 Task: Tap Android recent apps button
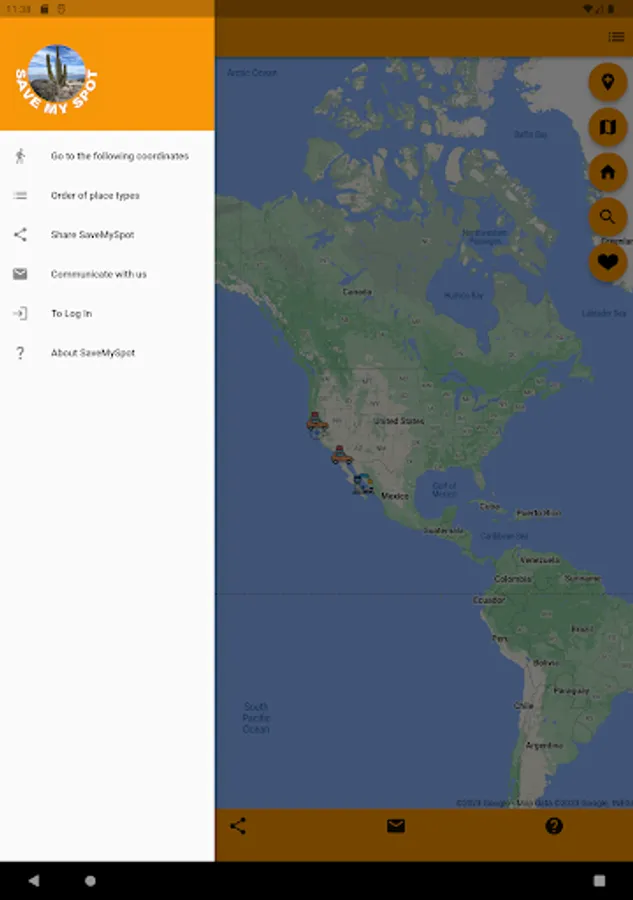tap(599, 880)
